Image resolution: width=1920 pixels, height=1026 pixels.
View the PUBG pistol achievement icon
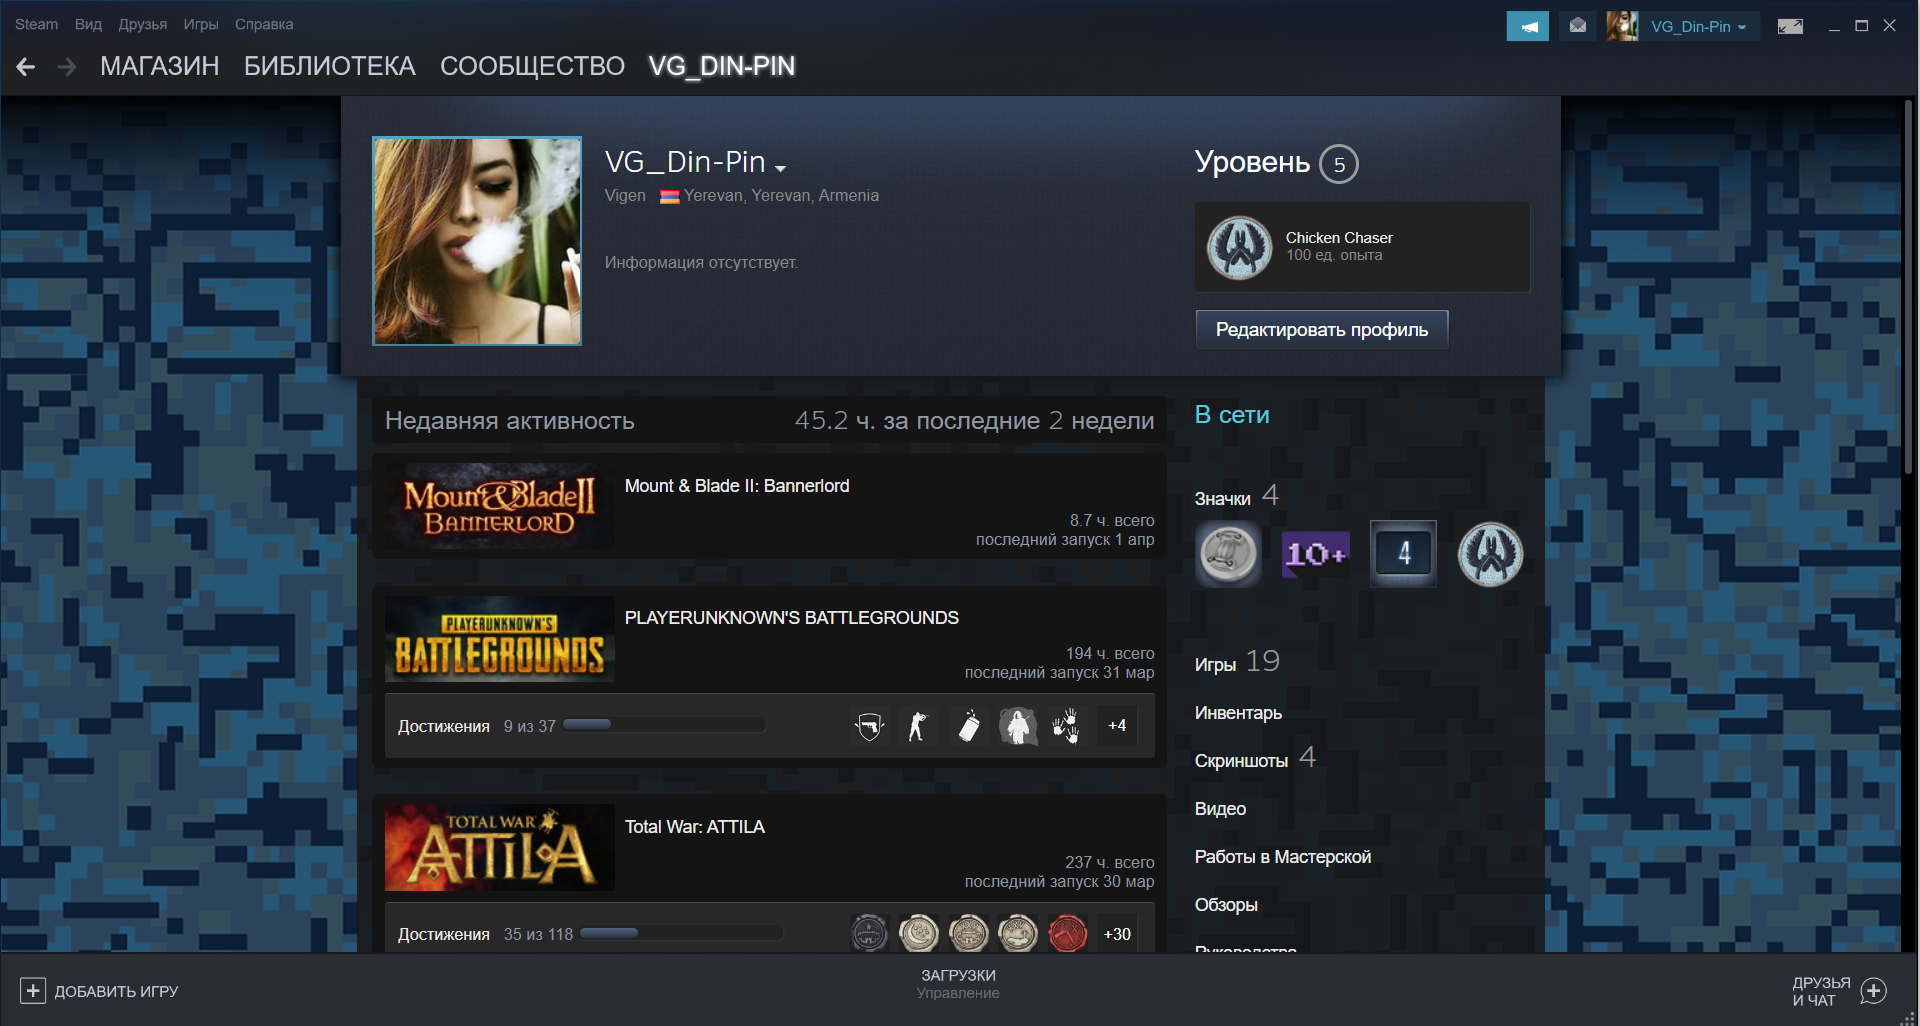(870, 726)
